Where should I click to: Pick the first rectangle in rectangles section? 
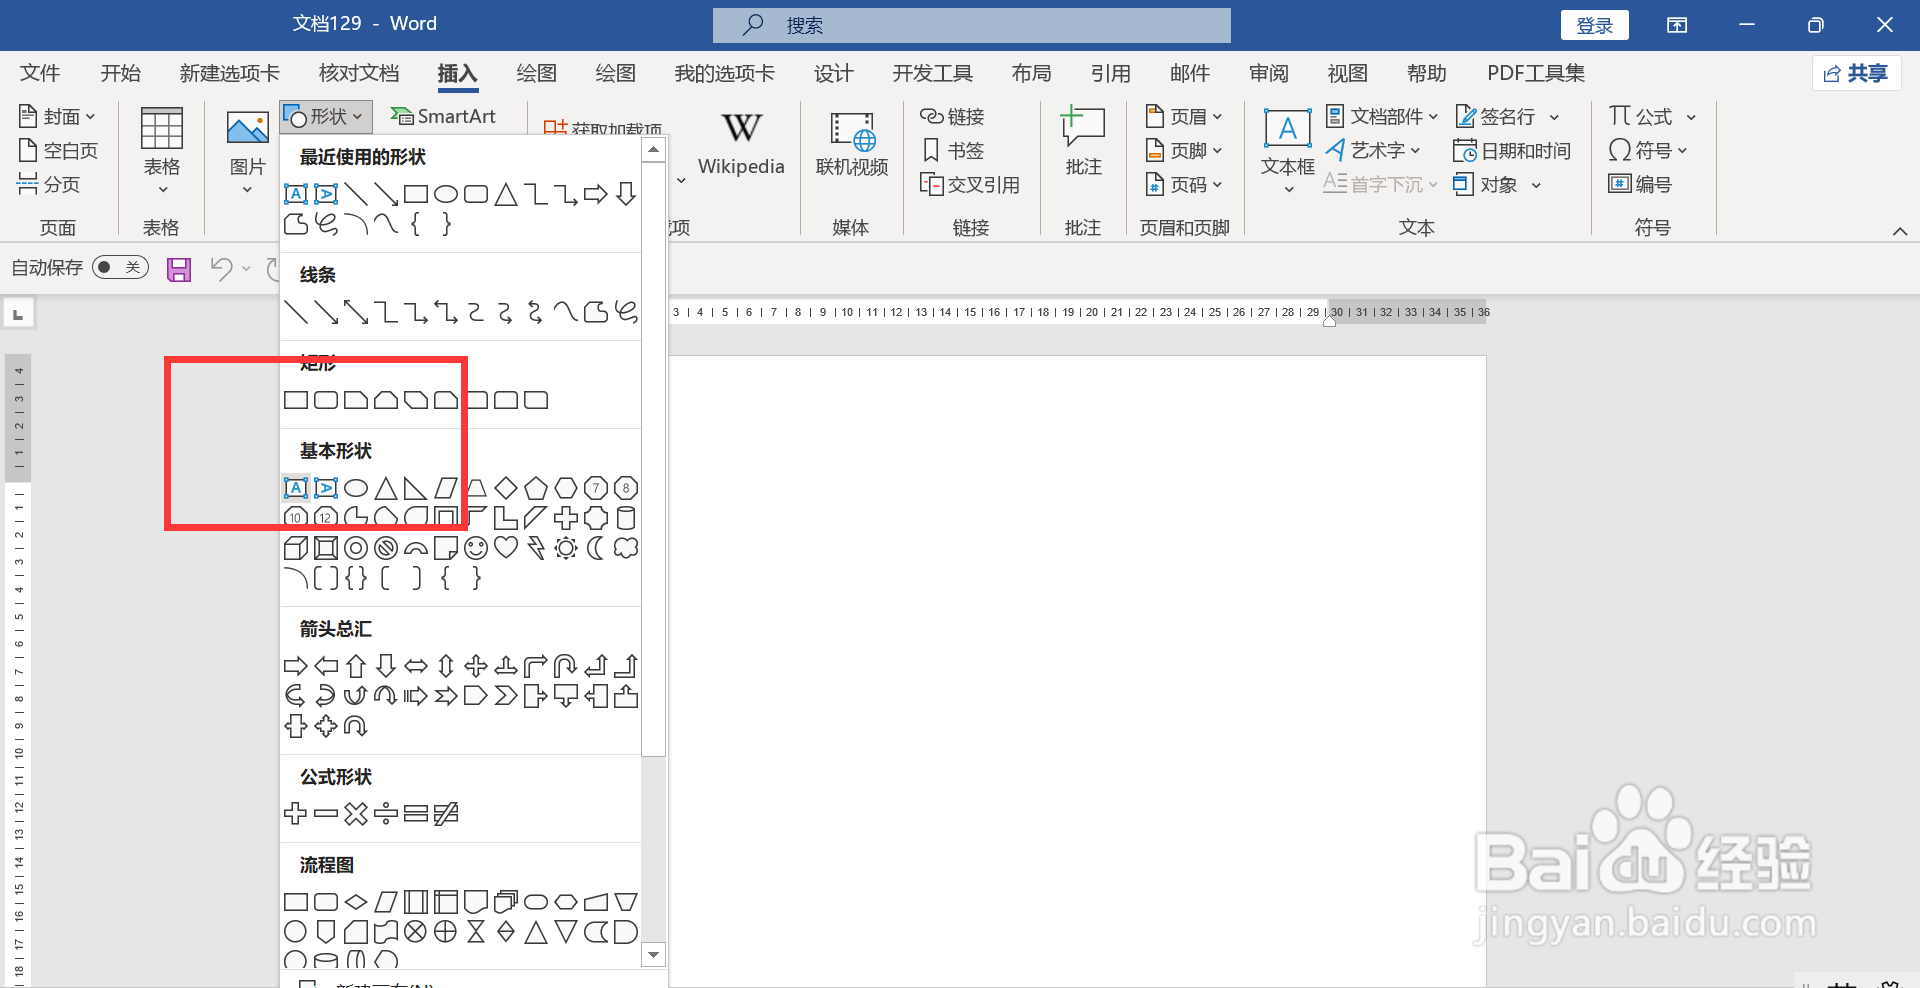(296, 400)
